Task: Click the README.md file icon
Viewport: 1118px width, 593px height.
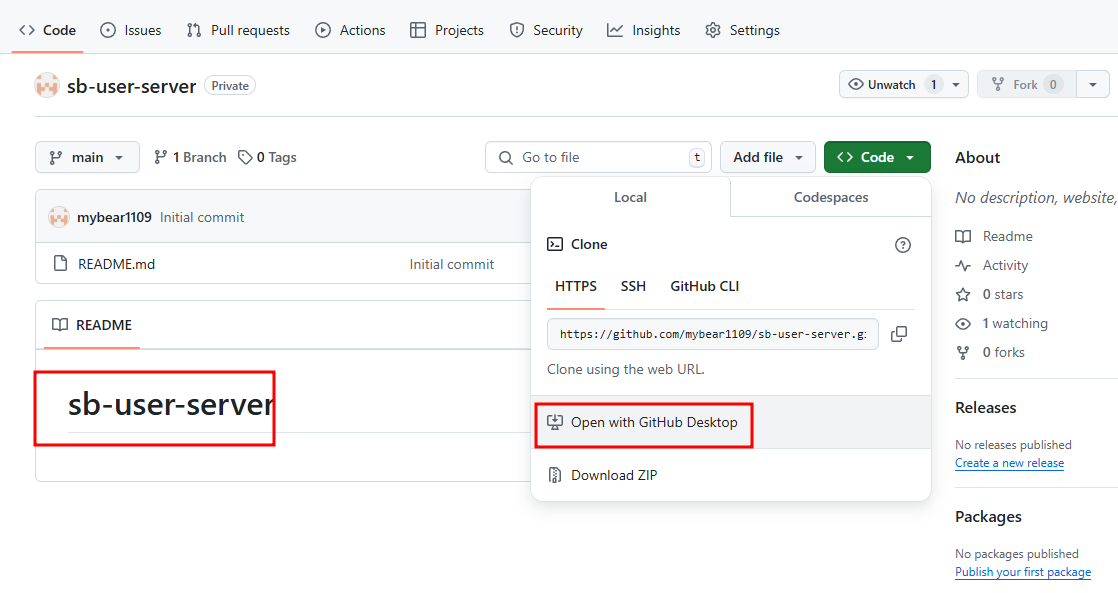Action: pyautogui.click(x=61, y=264)
